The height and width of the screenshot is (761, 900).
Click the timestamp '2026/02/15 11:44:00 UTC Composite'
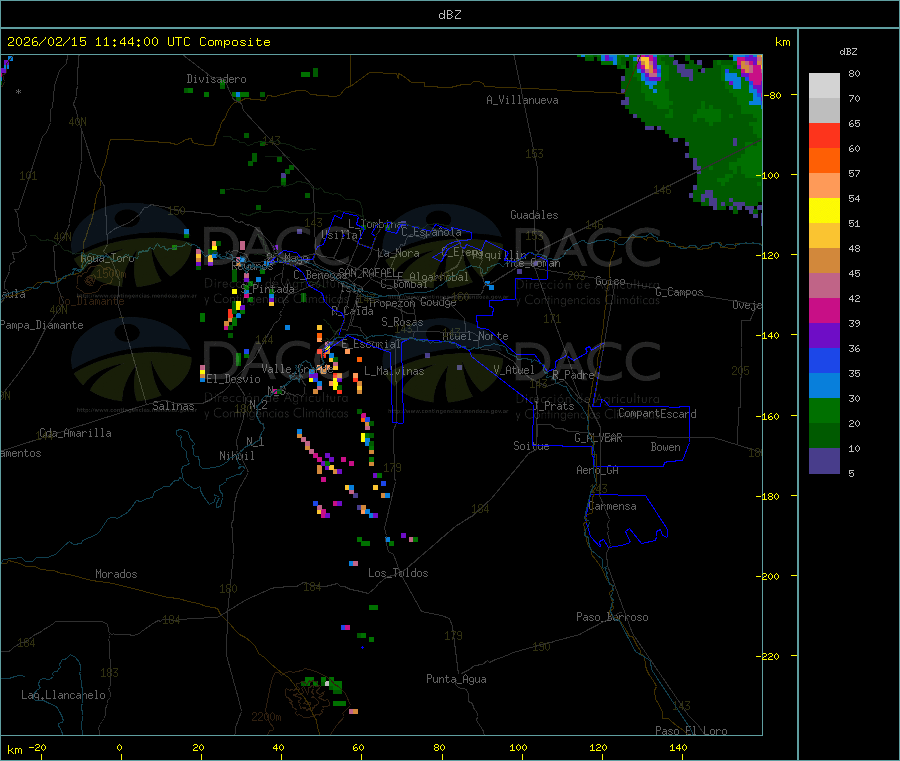coord(138,42)
